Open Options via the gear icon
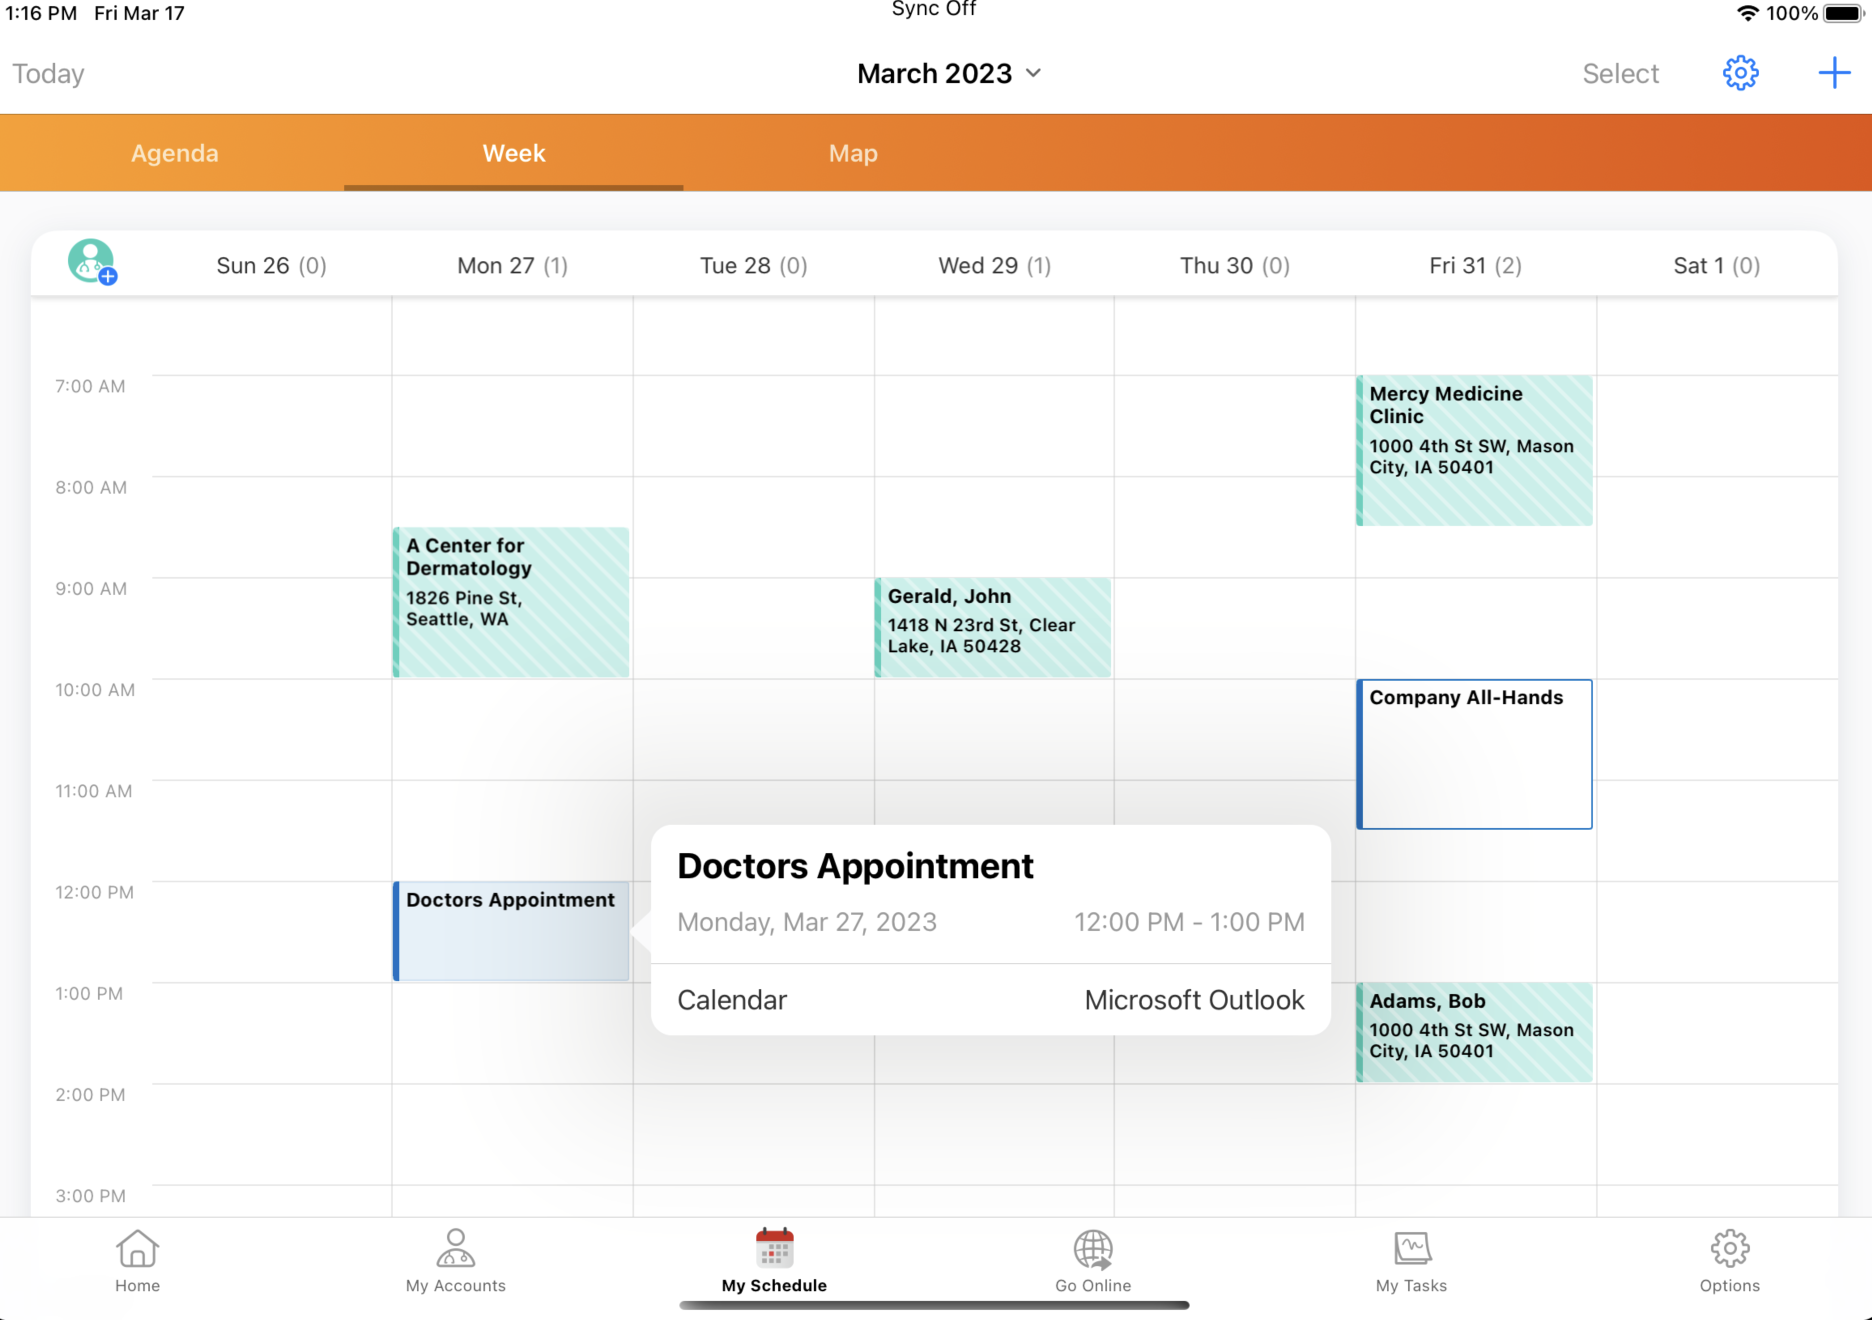 (x=1729, y=1262)
